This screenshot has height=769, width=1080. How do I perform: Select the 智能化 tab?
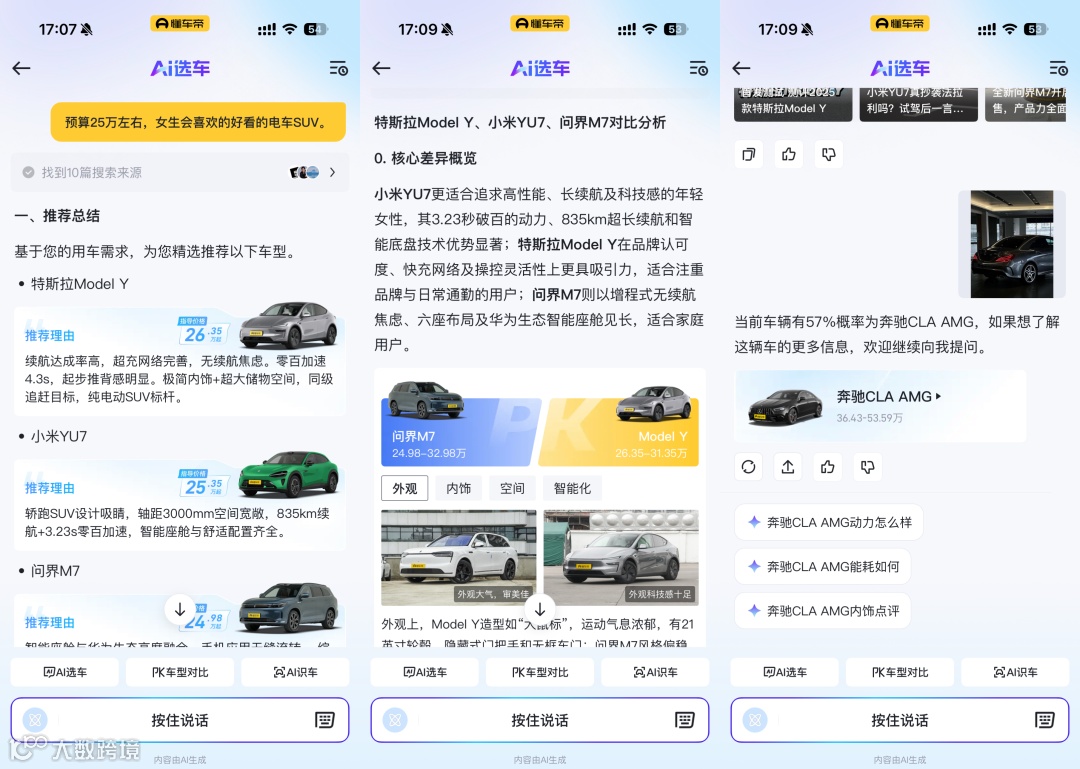572,489
